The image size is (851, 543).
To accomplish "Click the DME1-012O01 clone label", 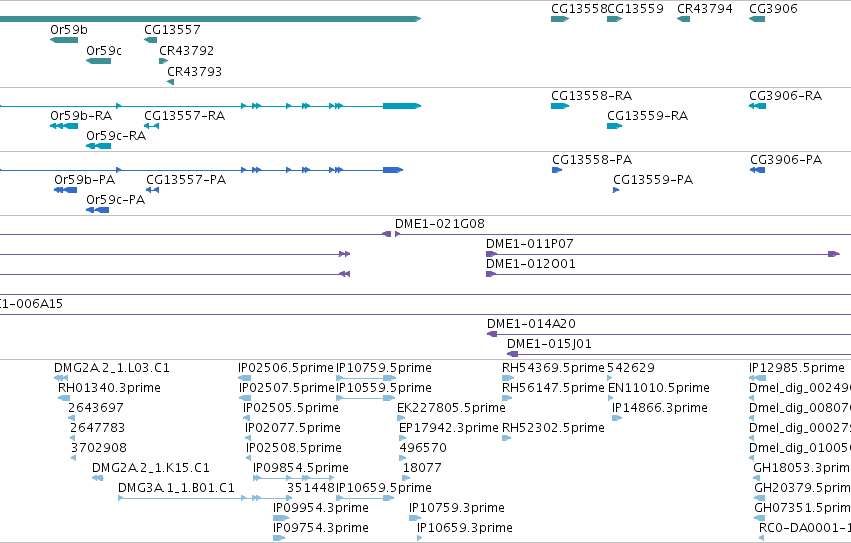I will pyautogui.click(x=531, y=264).
